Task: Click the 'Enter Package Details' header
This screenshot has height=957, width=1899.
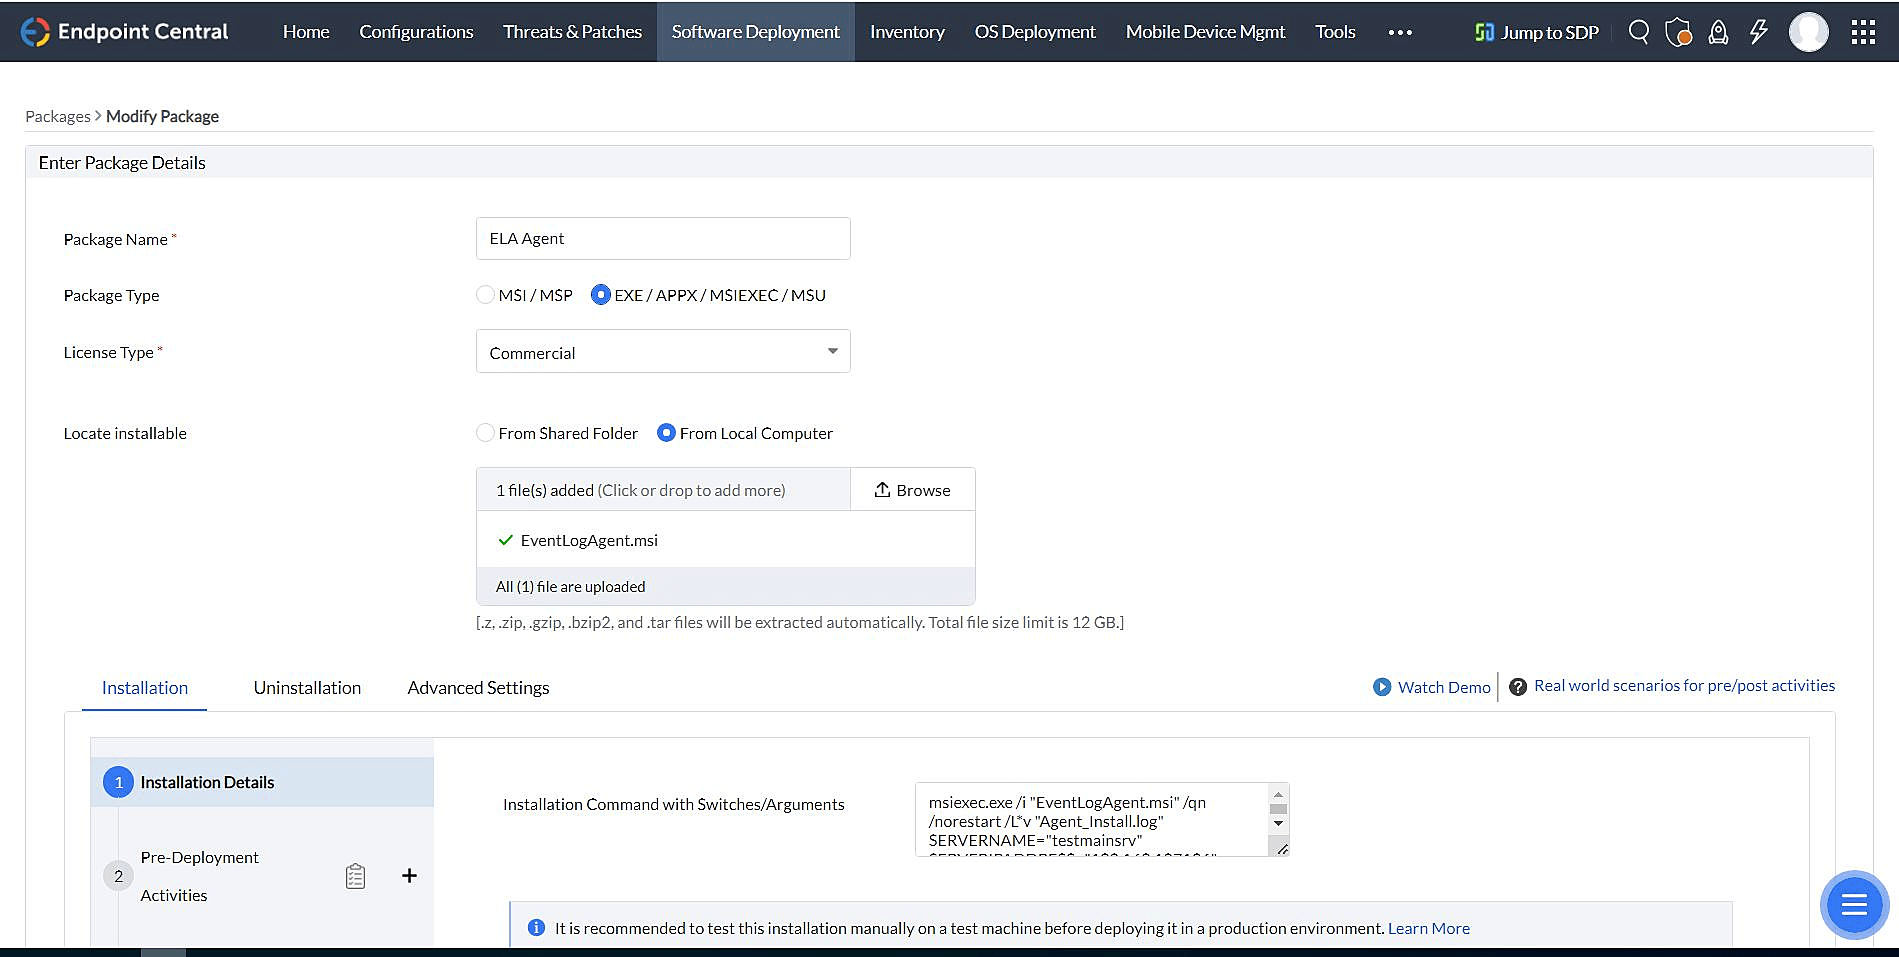Action: point(122,163)
